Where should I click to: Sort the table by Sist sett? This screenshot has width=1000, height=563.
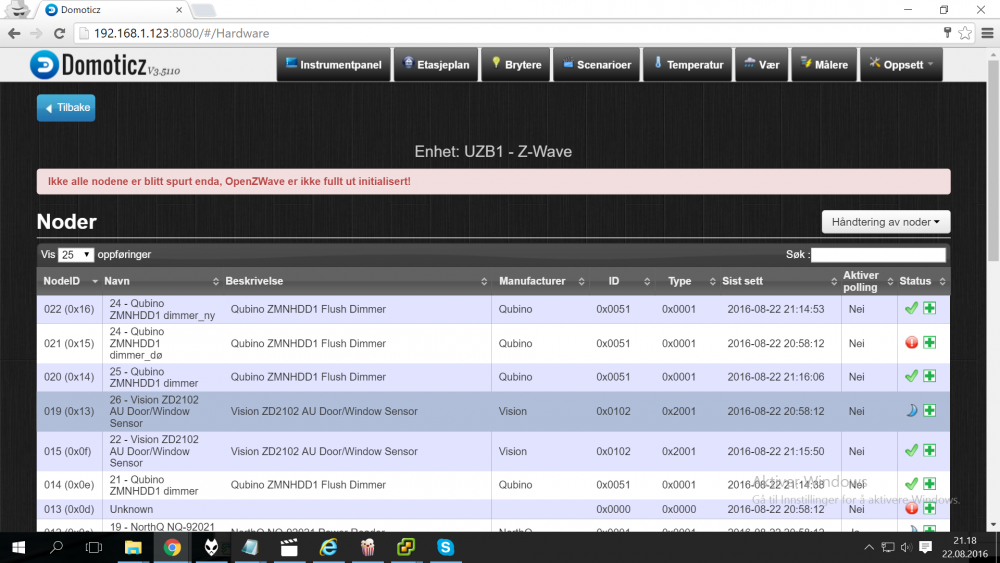(776, 281)
